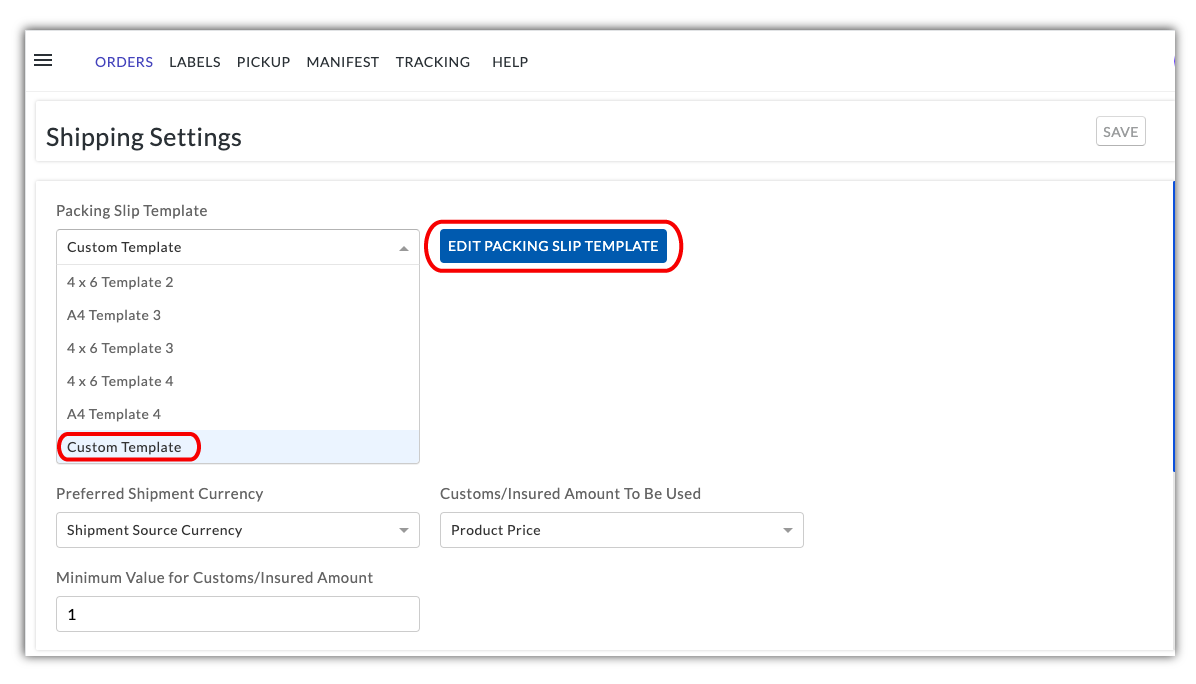The height and width of the screenshot is (684, 1196).
Task: Open the HELP menu
Action: point(509,62)
